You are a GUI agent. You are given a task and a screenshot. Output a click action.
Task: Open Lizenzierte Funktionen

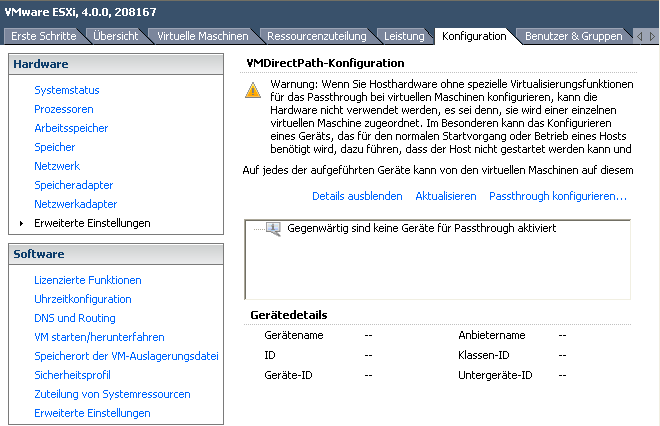(88, 280)
